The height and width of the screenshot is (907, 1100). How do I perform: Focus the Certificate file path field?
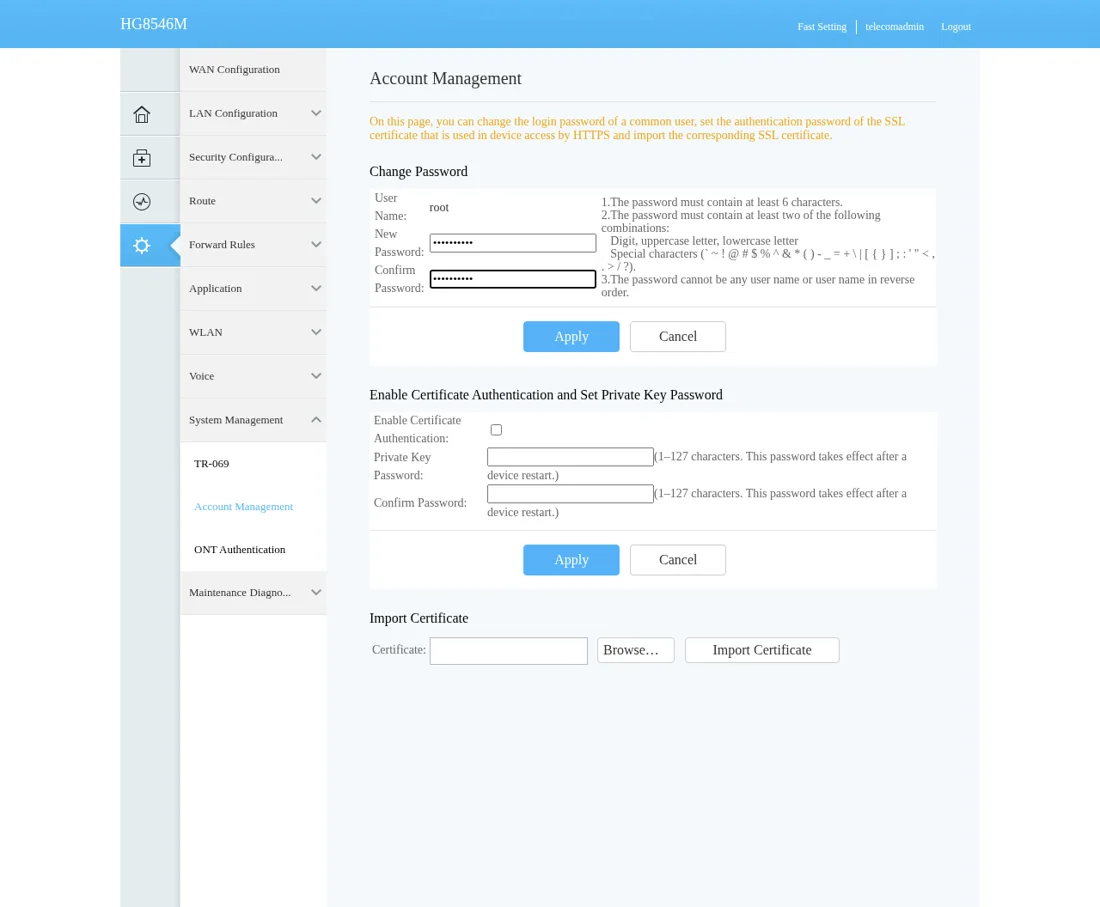[509, 651]
